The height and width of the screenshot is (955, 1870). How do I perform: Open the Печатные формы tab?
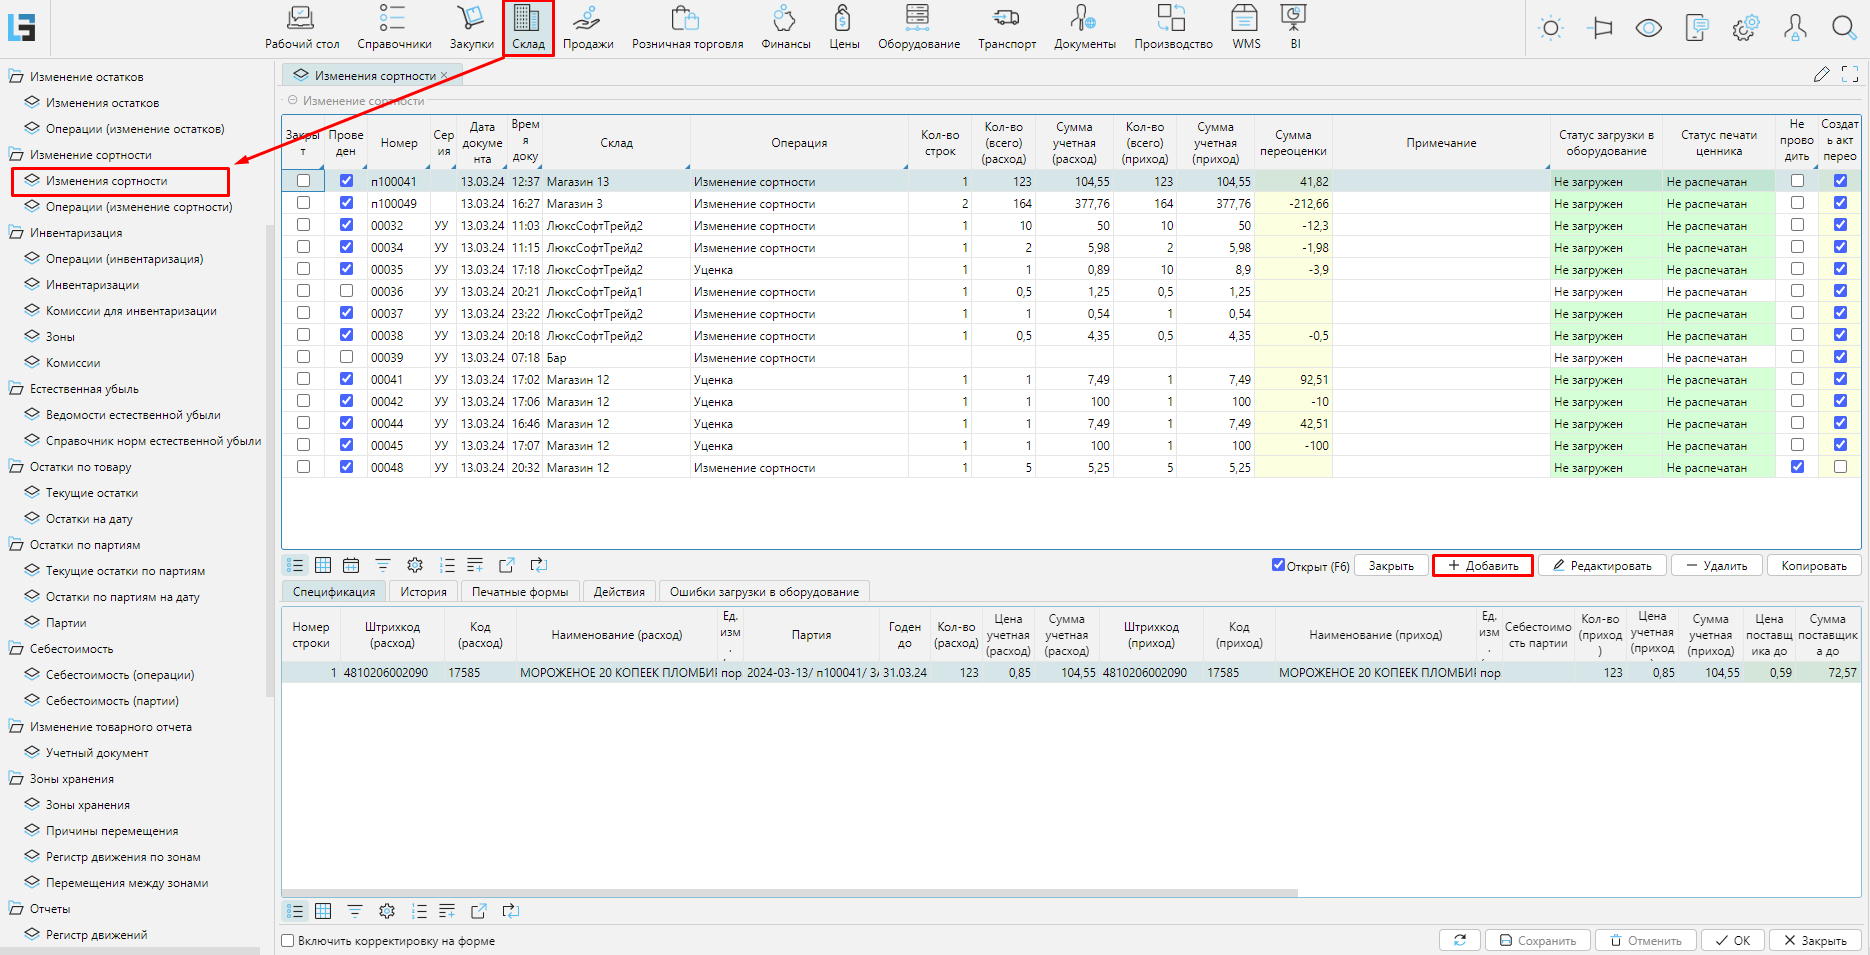[x=519, y=592]
